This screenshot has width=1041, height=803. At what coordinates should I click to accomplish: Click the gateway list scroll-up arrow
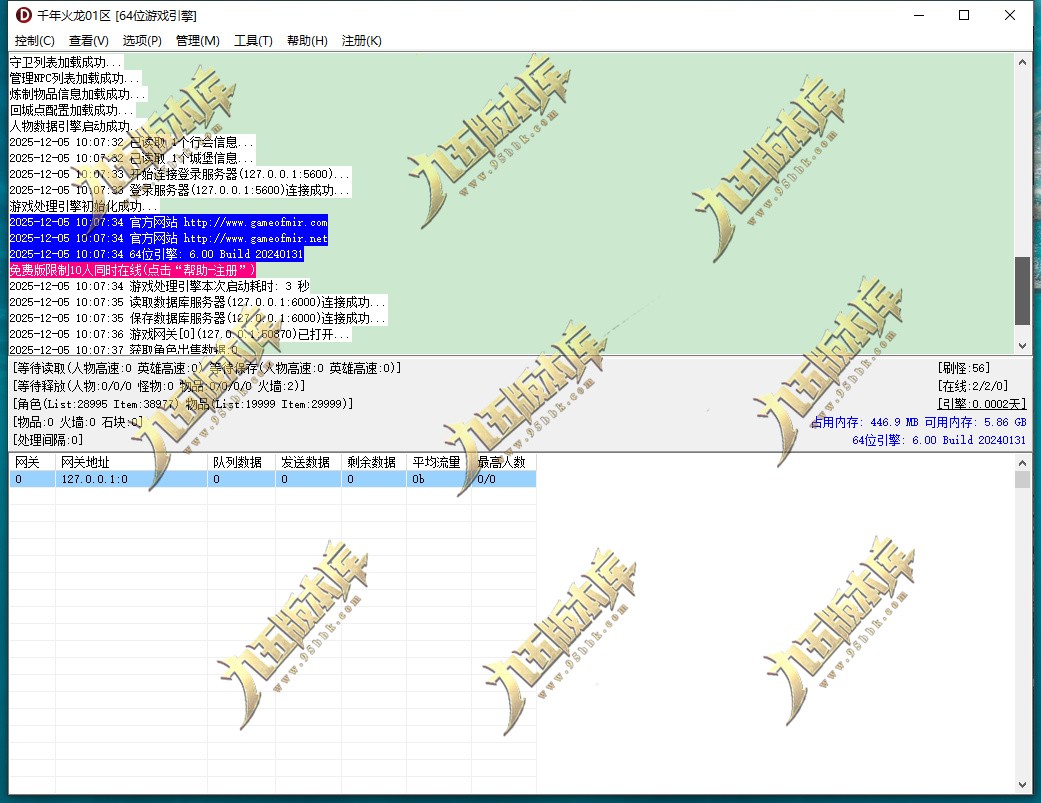pos(1022,463)
